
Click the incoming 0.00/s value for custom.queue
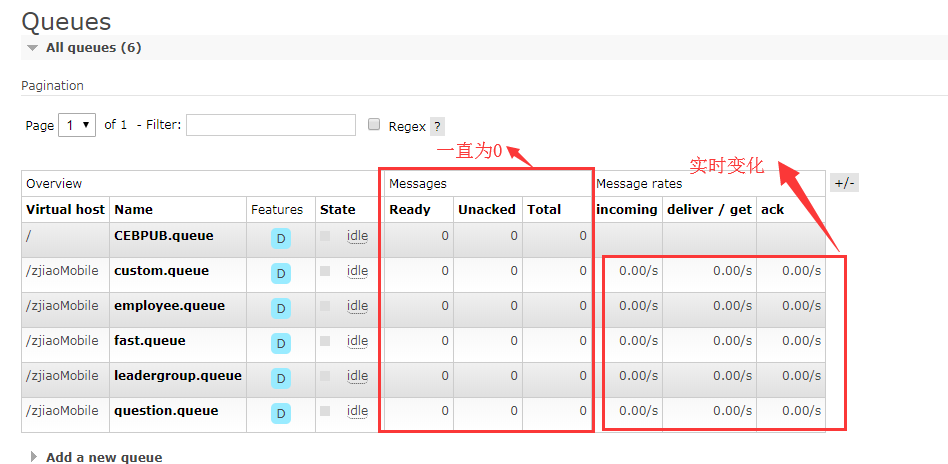[x=638, y=271]
